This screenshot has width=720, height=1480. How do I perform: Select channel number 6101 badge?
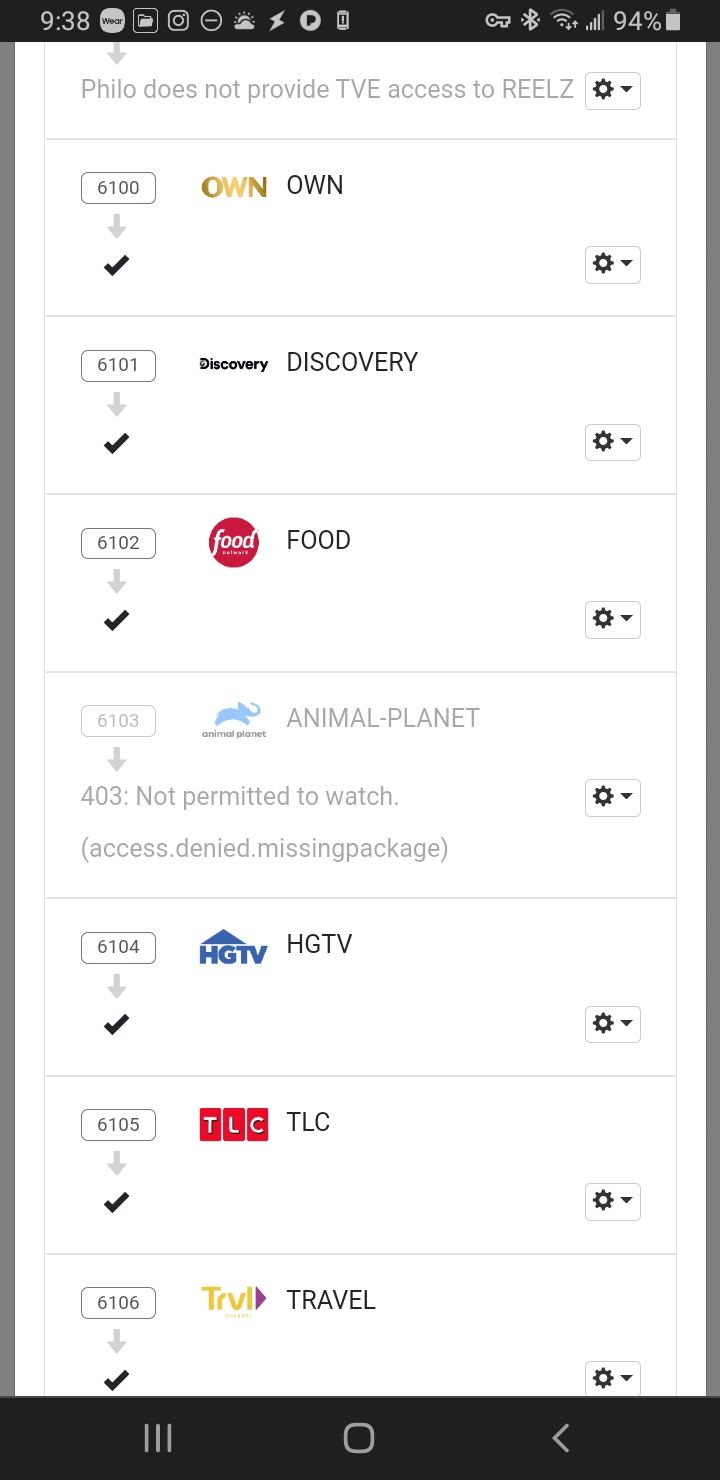click(x=118, y=365)
